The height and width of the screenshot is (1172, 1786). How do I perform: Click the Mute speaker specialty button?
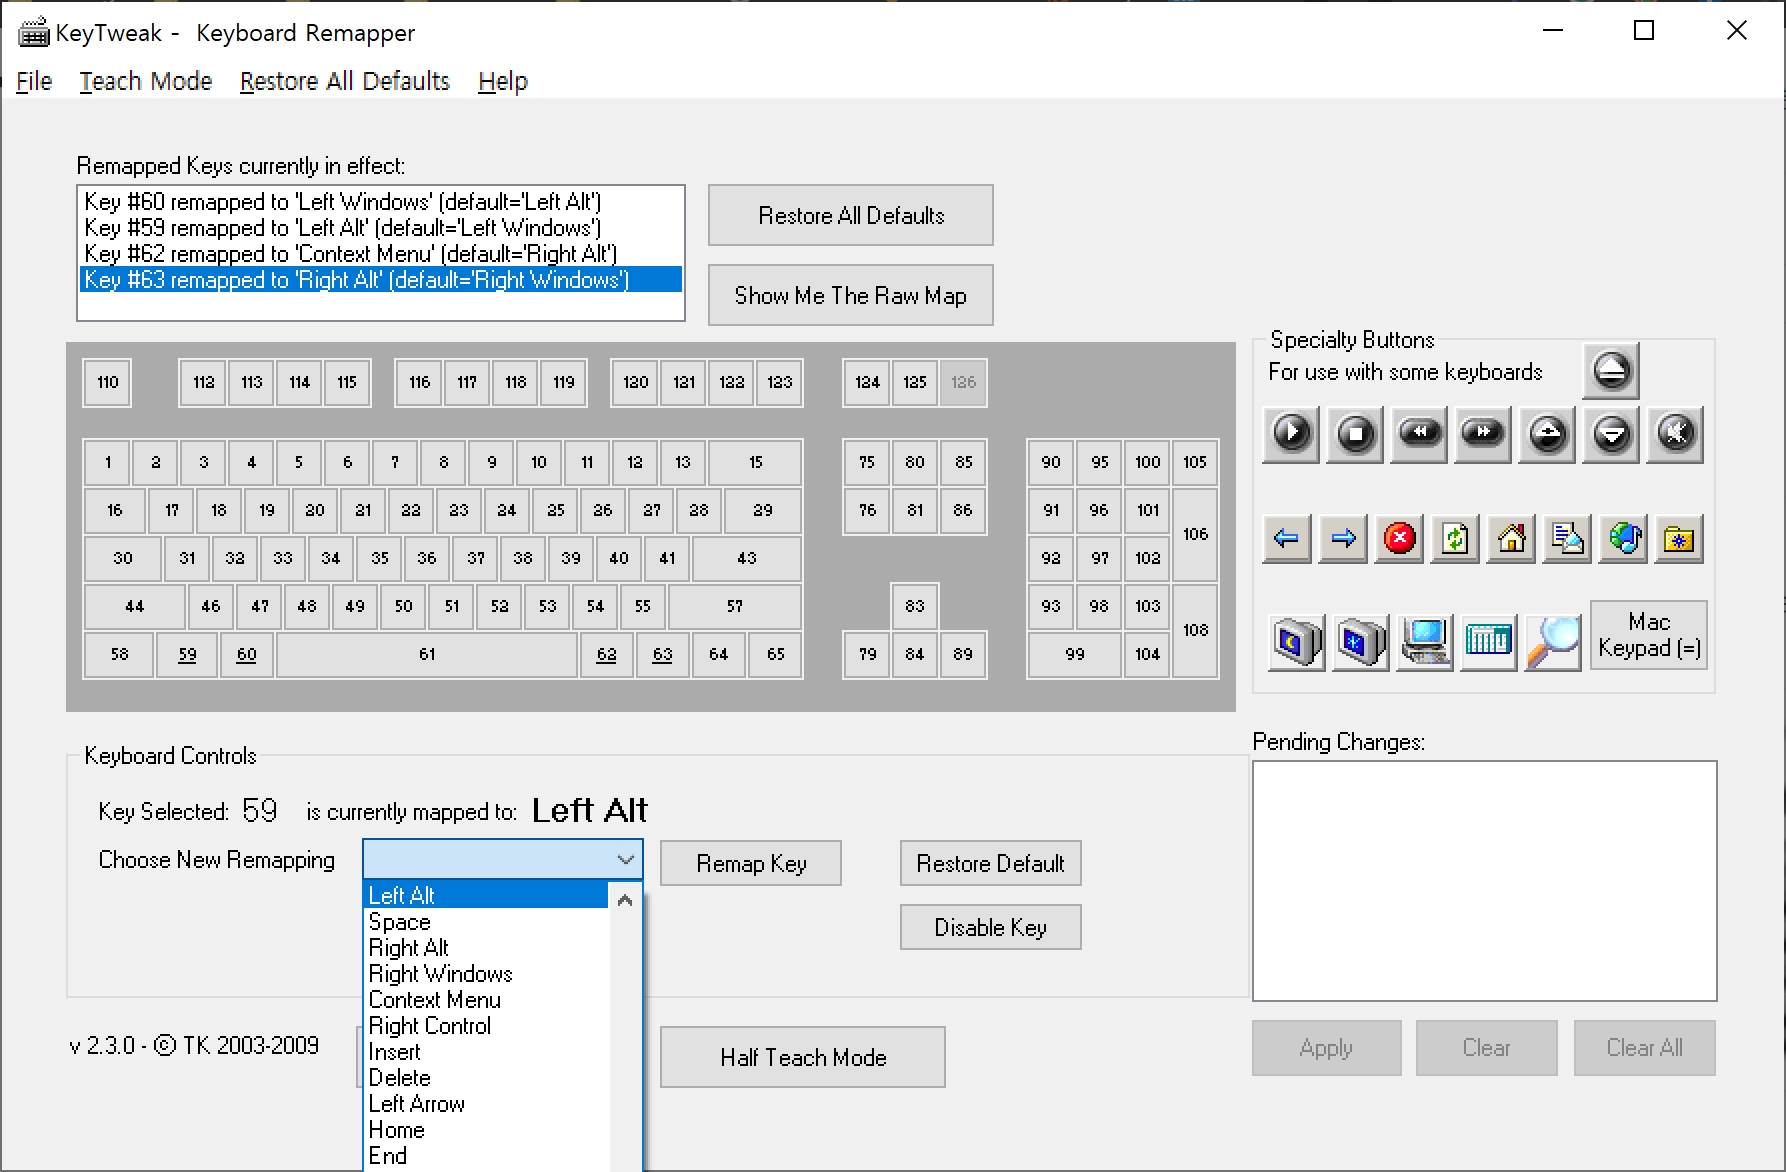tap(1675, 434)
